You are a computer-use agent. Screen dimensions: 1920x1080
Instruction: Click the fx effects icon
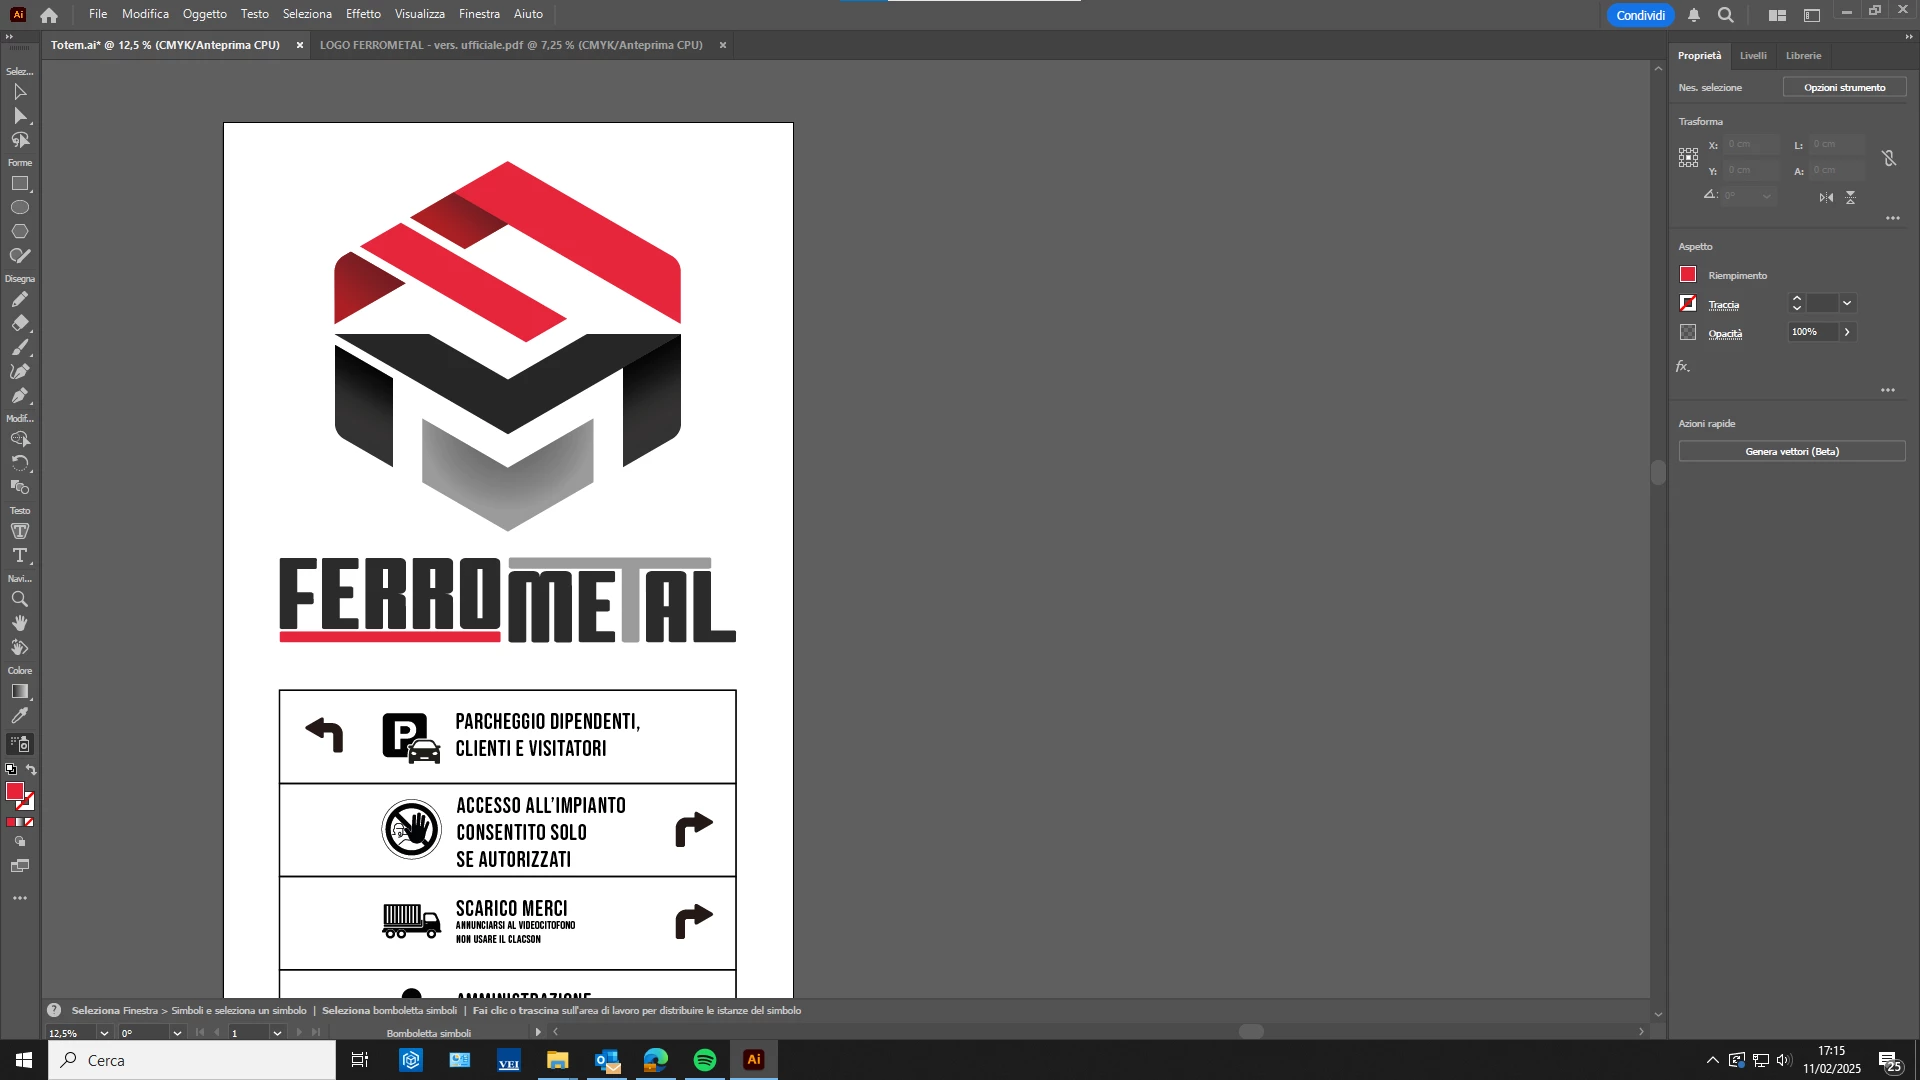1683,367
